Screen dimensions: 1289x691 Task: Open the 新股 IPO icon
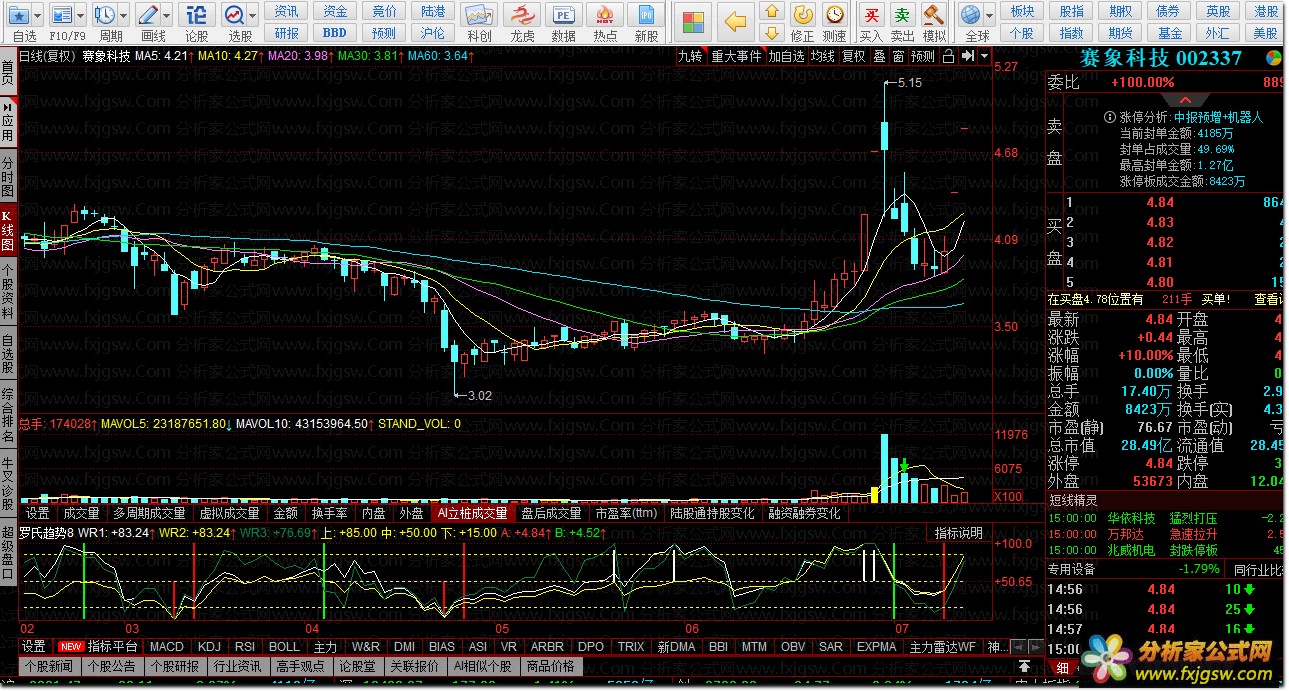pos(646,16)
